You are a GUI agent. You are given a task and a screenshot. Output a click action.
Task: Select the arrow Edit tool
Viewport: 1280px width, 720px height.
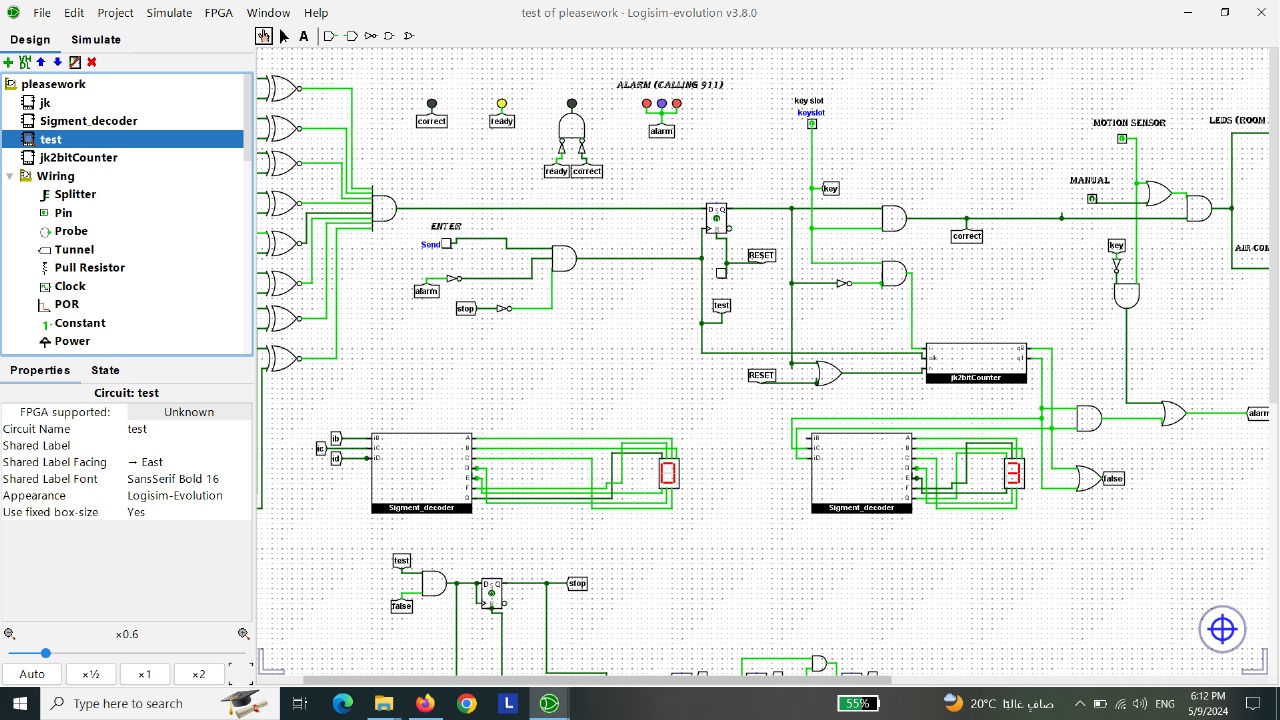point(284,36)
